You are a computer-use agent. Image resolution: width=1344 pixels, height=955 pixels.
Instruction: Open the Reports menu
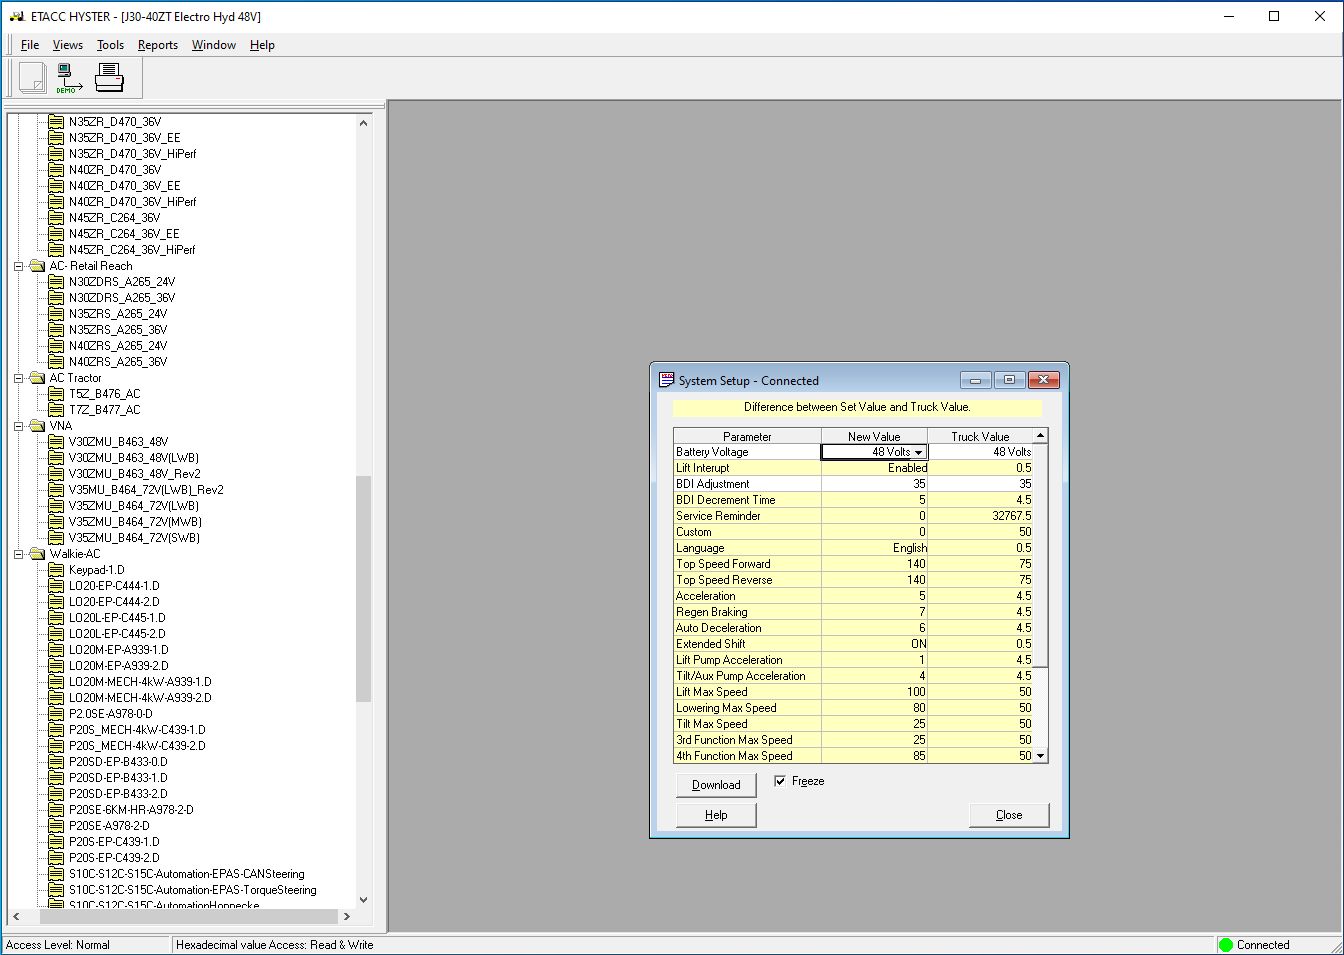[x=157, y=45]
